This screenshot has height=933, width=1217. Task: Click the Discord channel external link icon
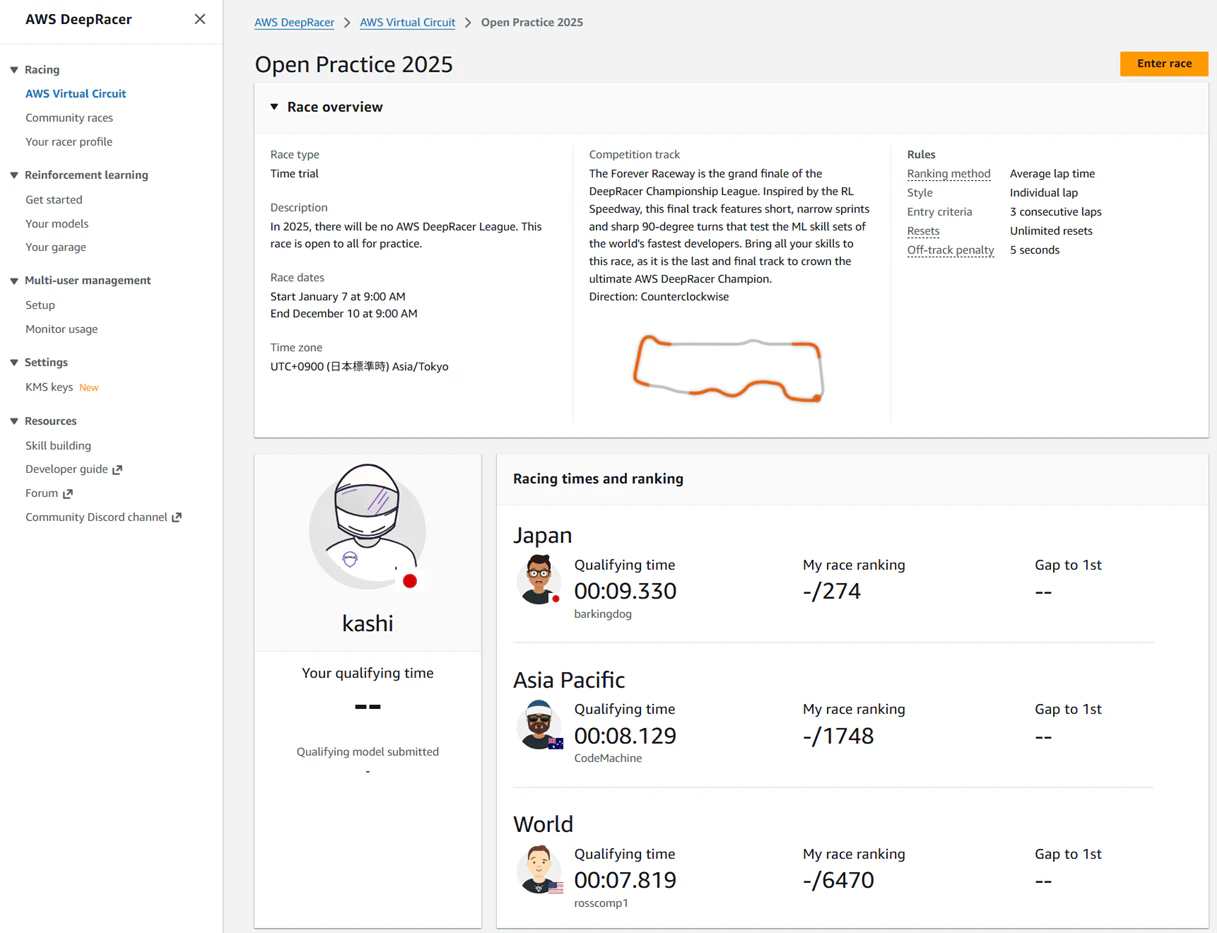177,518
